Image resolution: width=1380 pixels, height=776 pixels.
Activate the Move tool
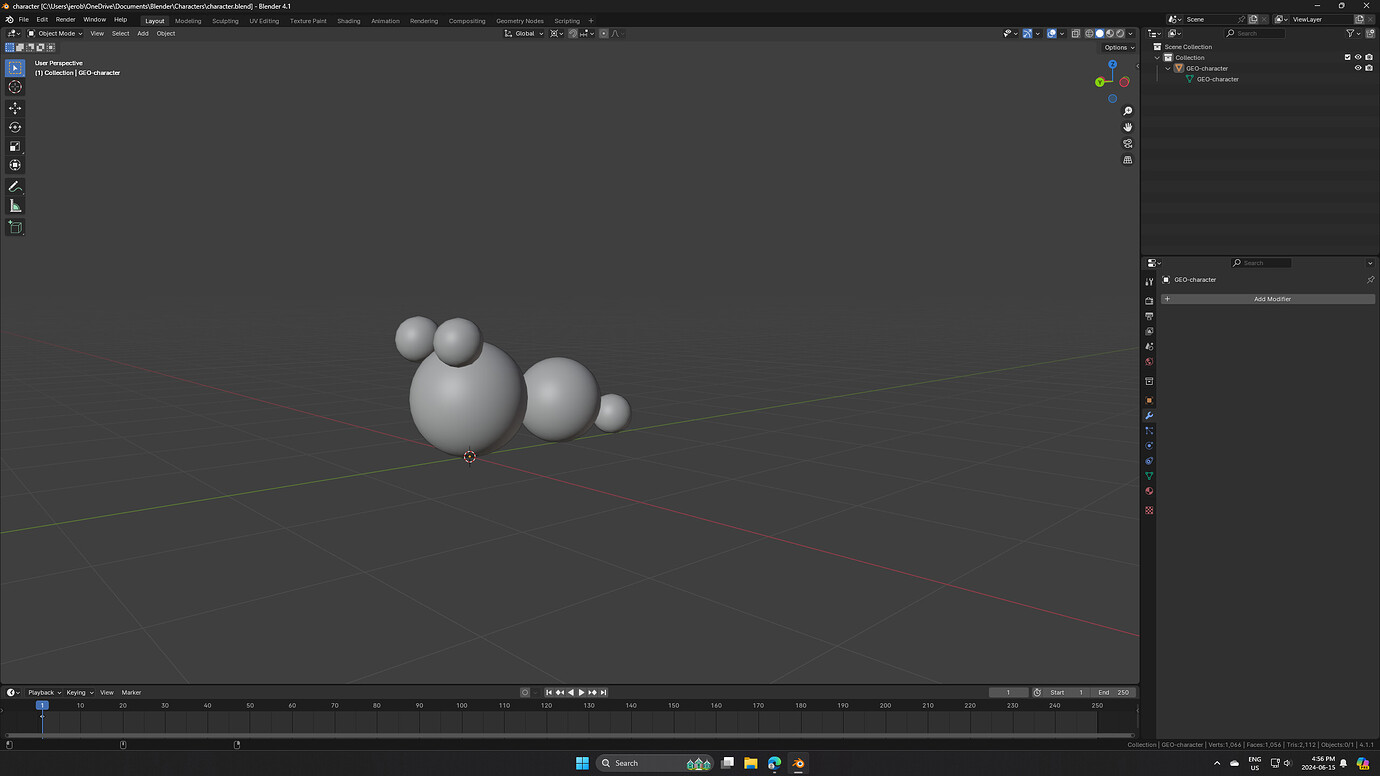(15, 108)
